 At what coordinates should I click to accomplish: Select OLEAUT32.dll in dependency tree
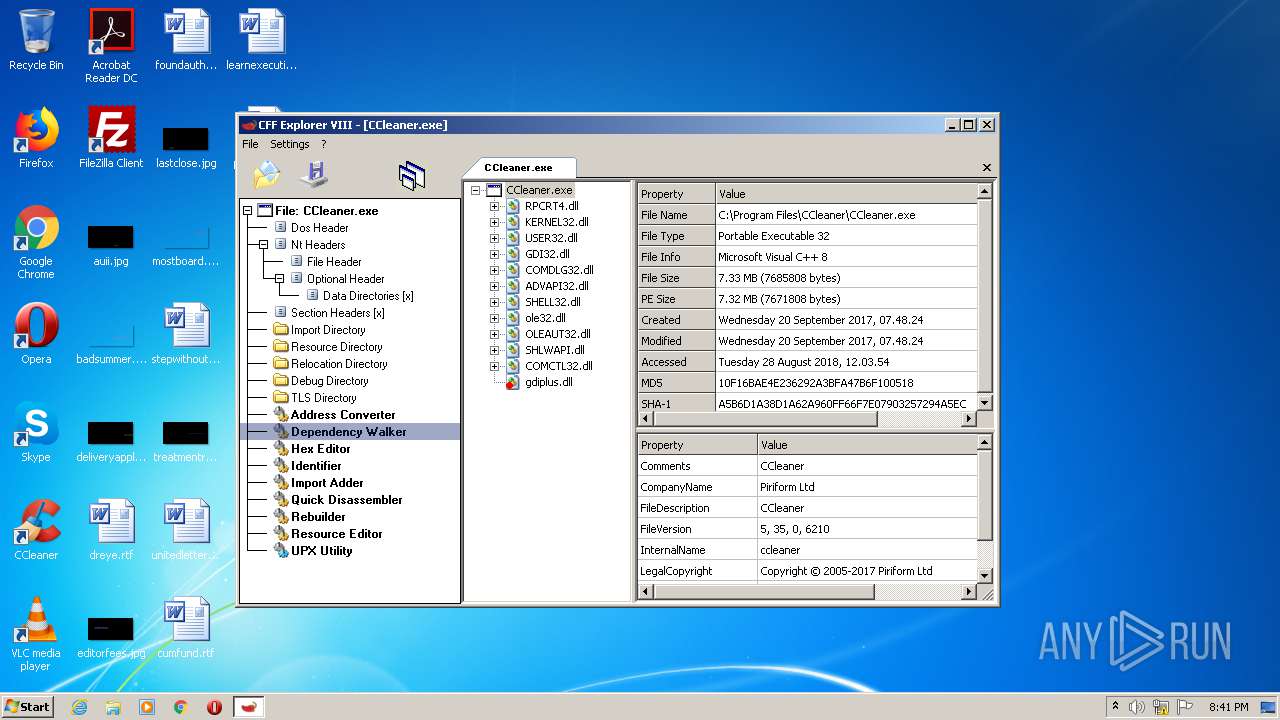[x=557, y=334]
